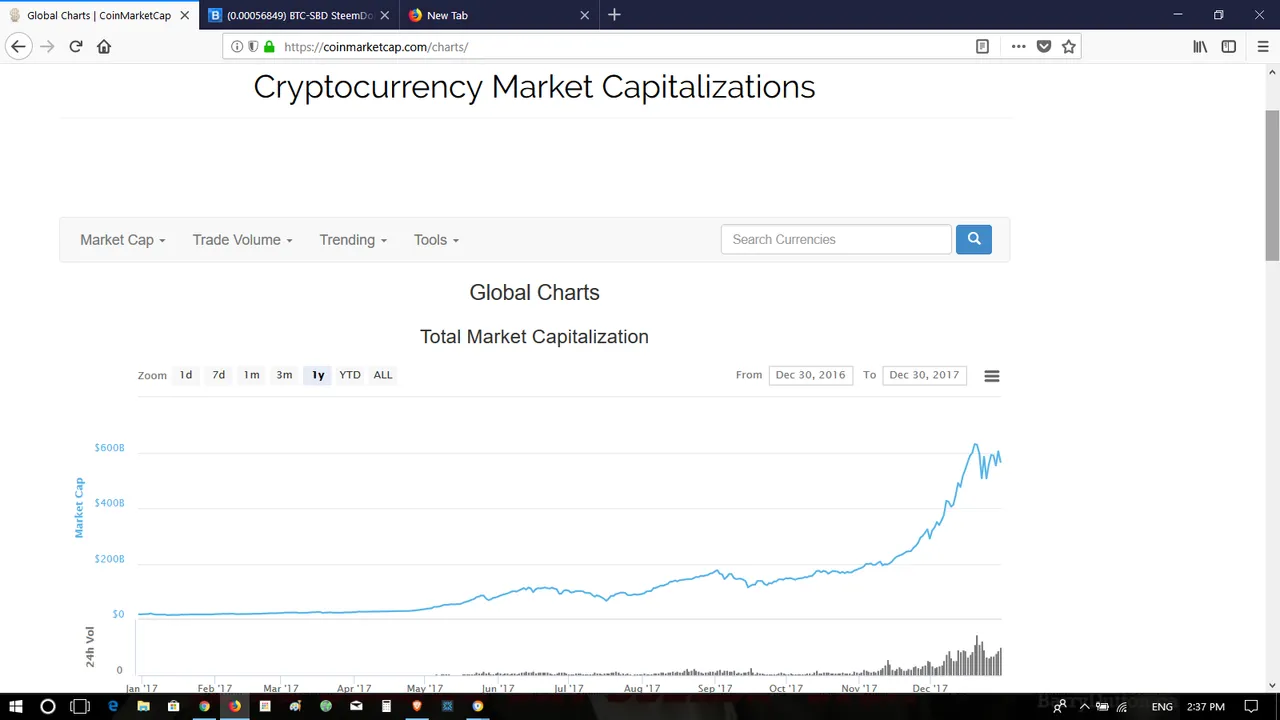Set chart zoom to 7d

tap(219, 375)
